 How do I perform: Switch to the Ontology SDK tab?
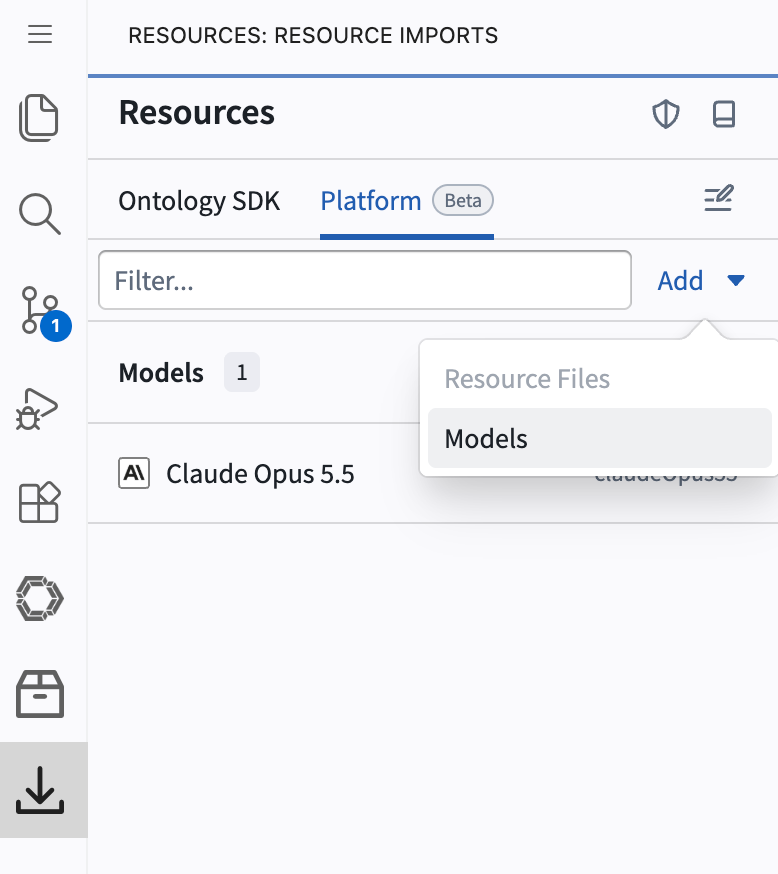(x=199, y=201)
